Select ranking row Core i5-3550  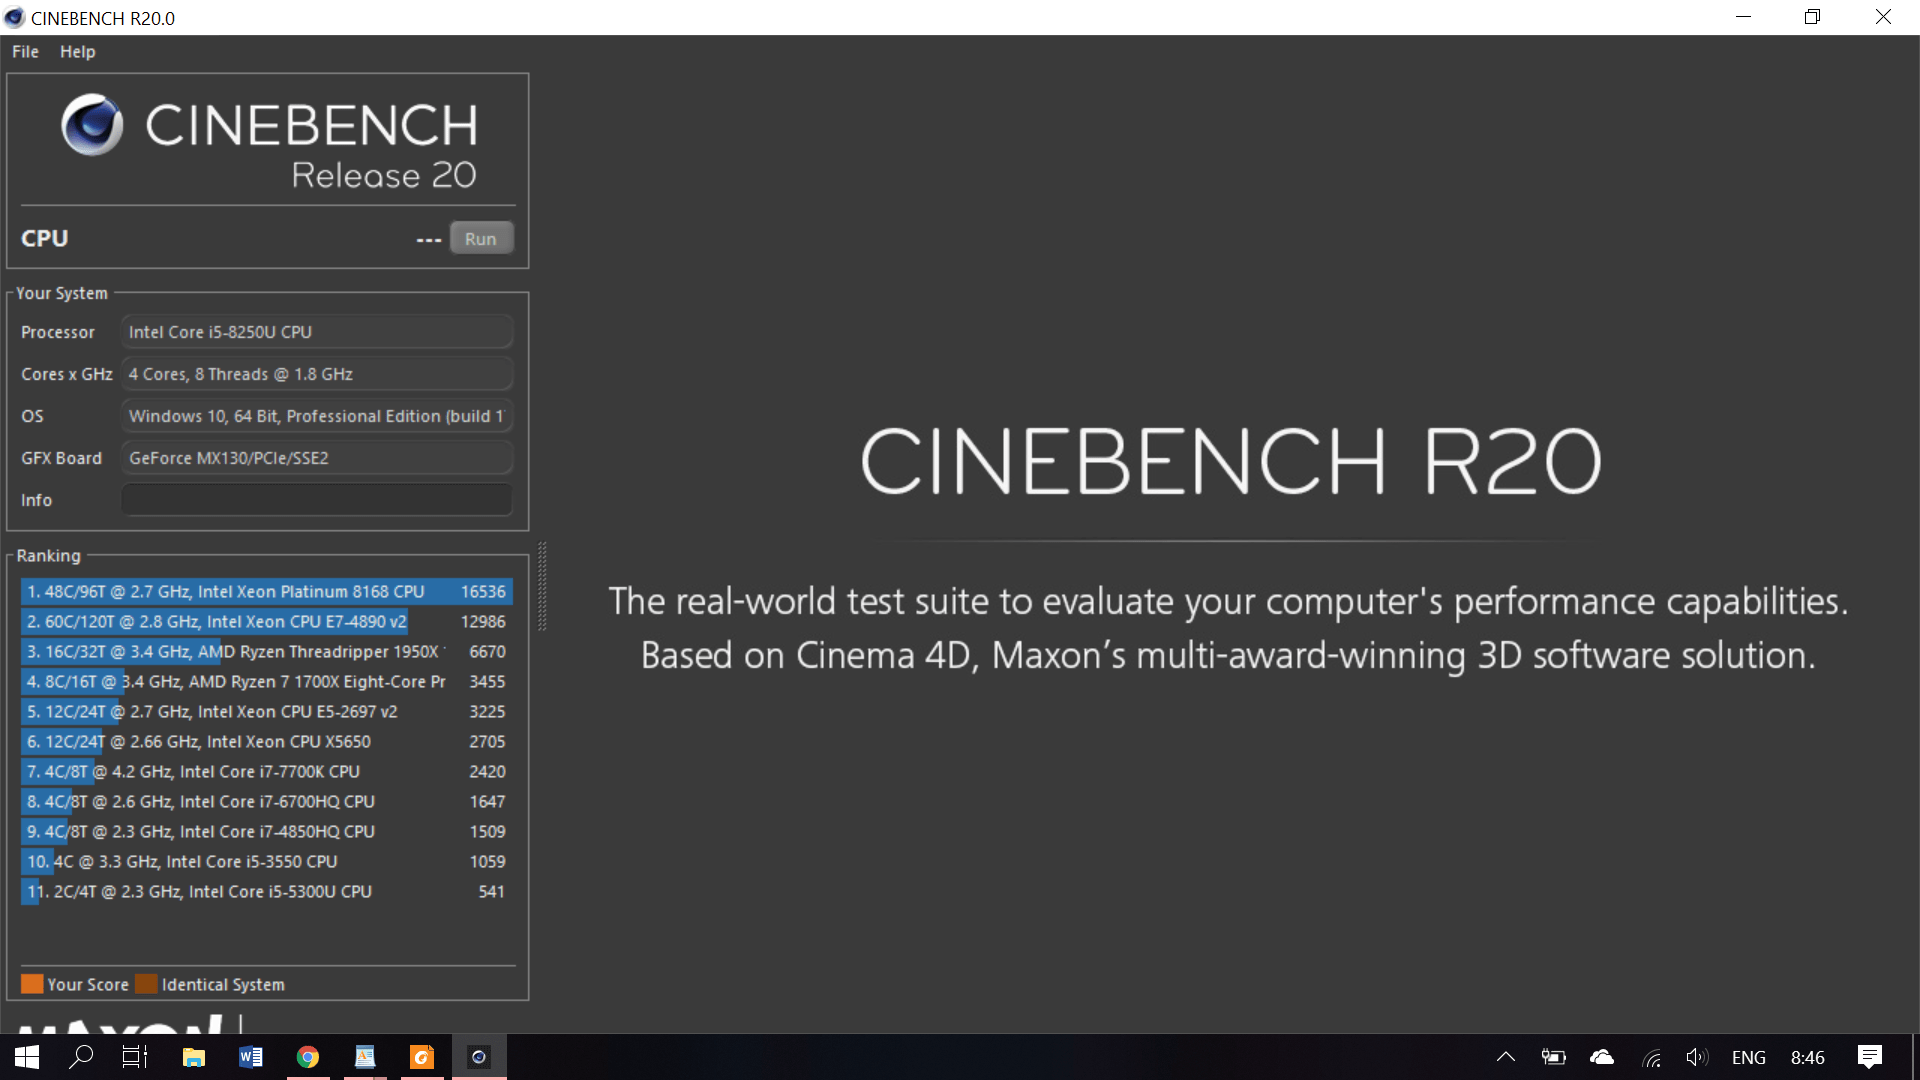point(267,862)
